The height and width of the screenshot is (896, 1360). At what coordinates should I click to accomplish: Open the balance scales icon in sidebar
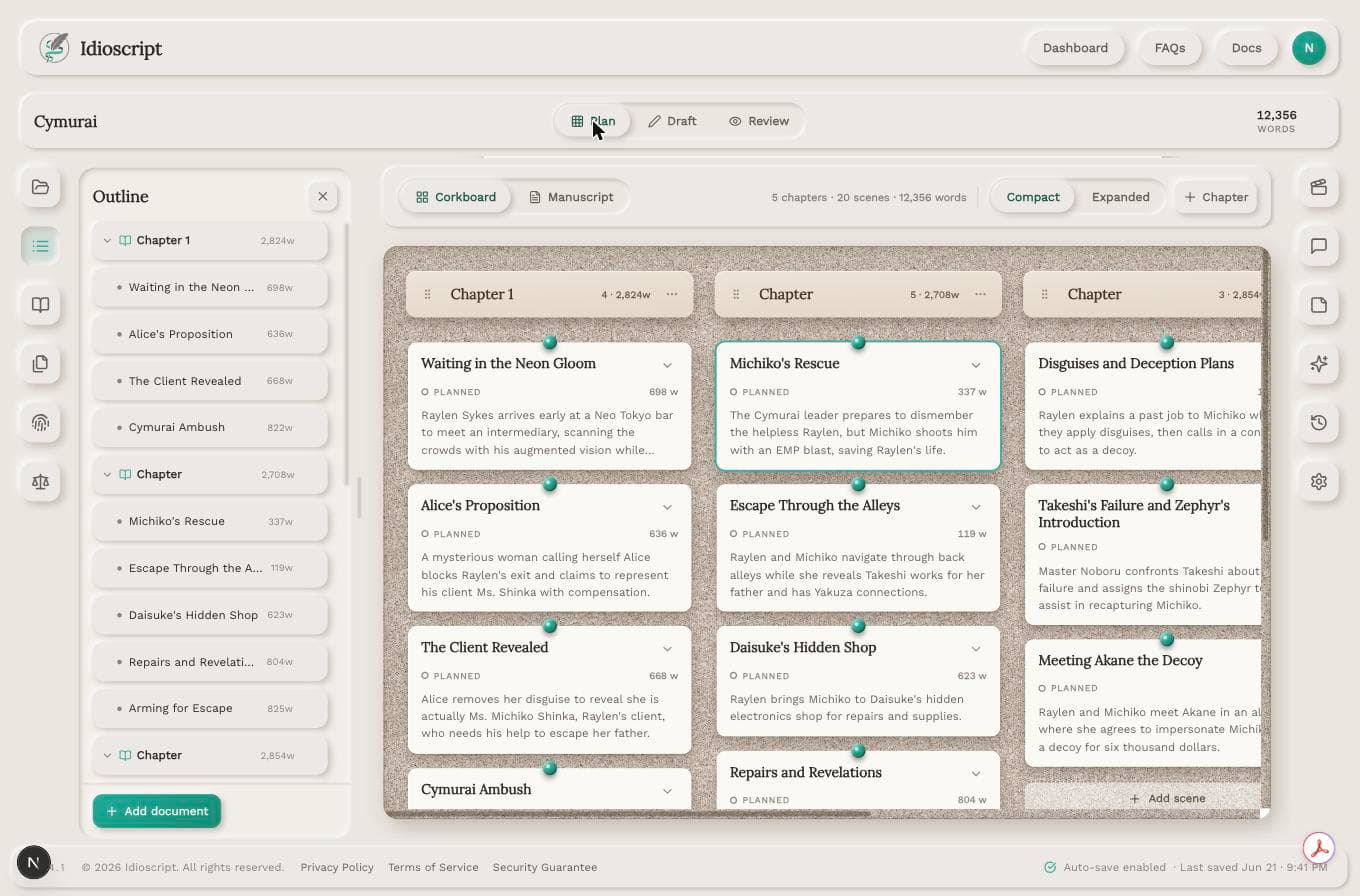pyautogui.click(x=40, y=482)
